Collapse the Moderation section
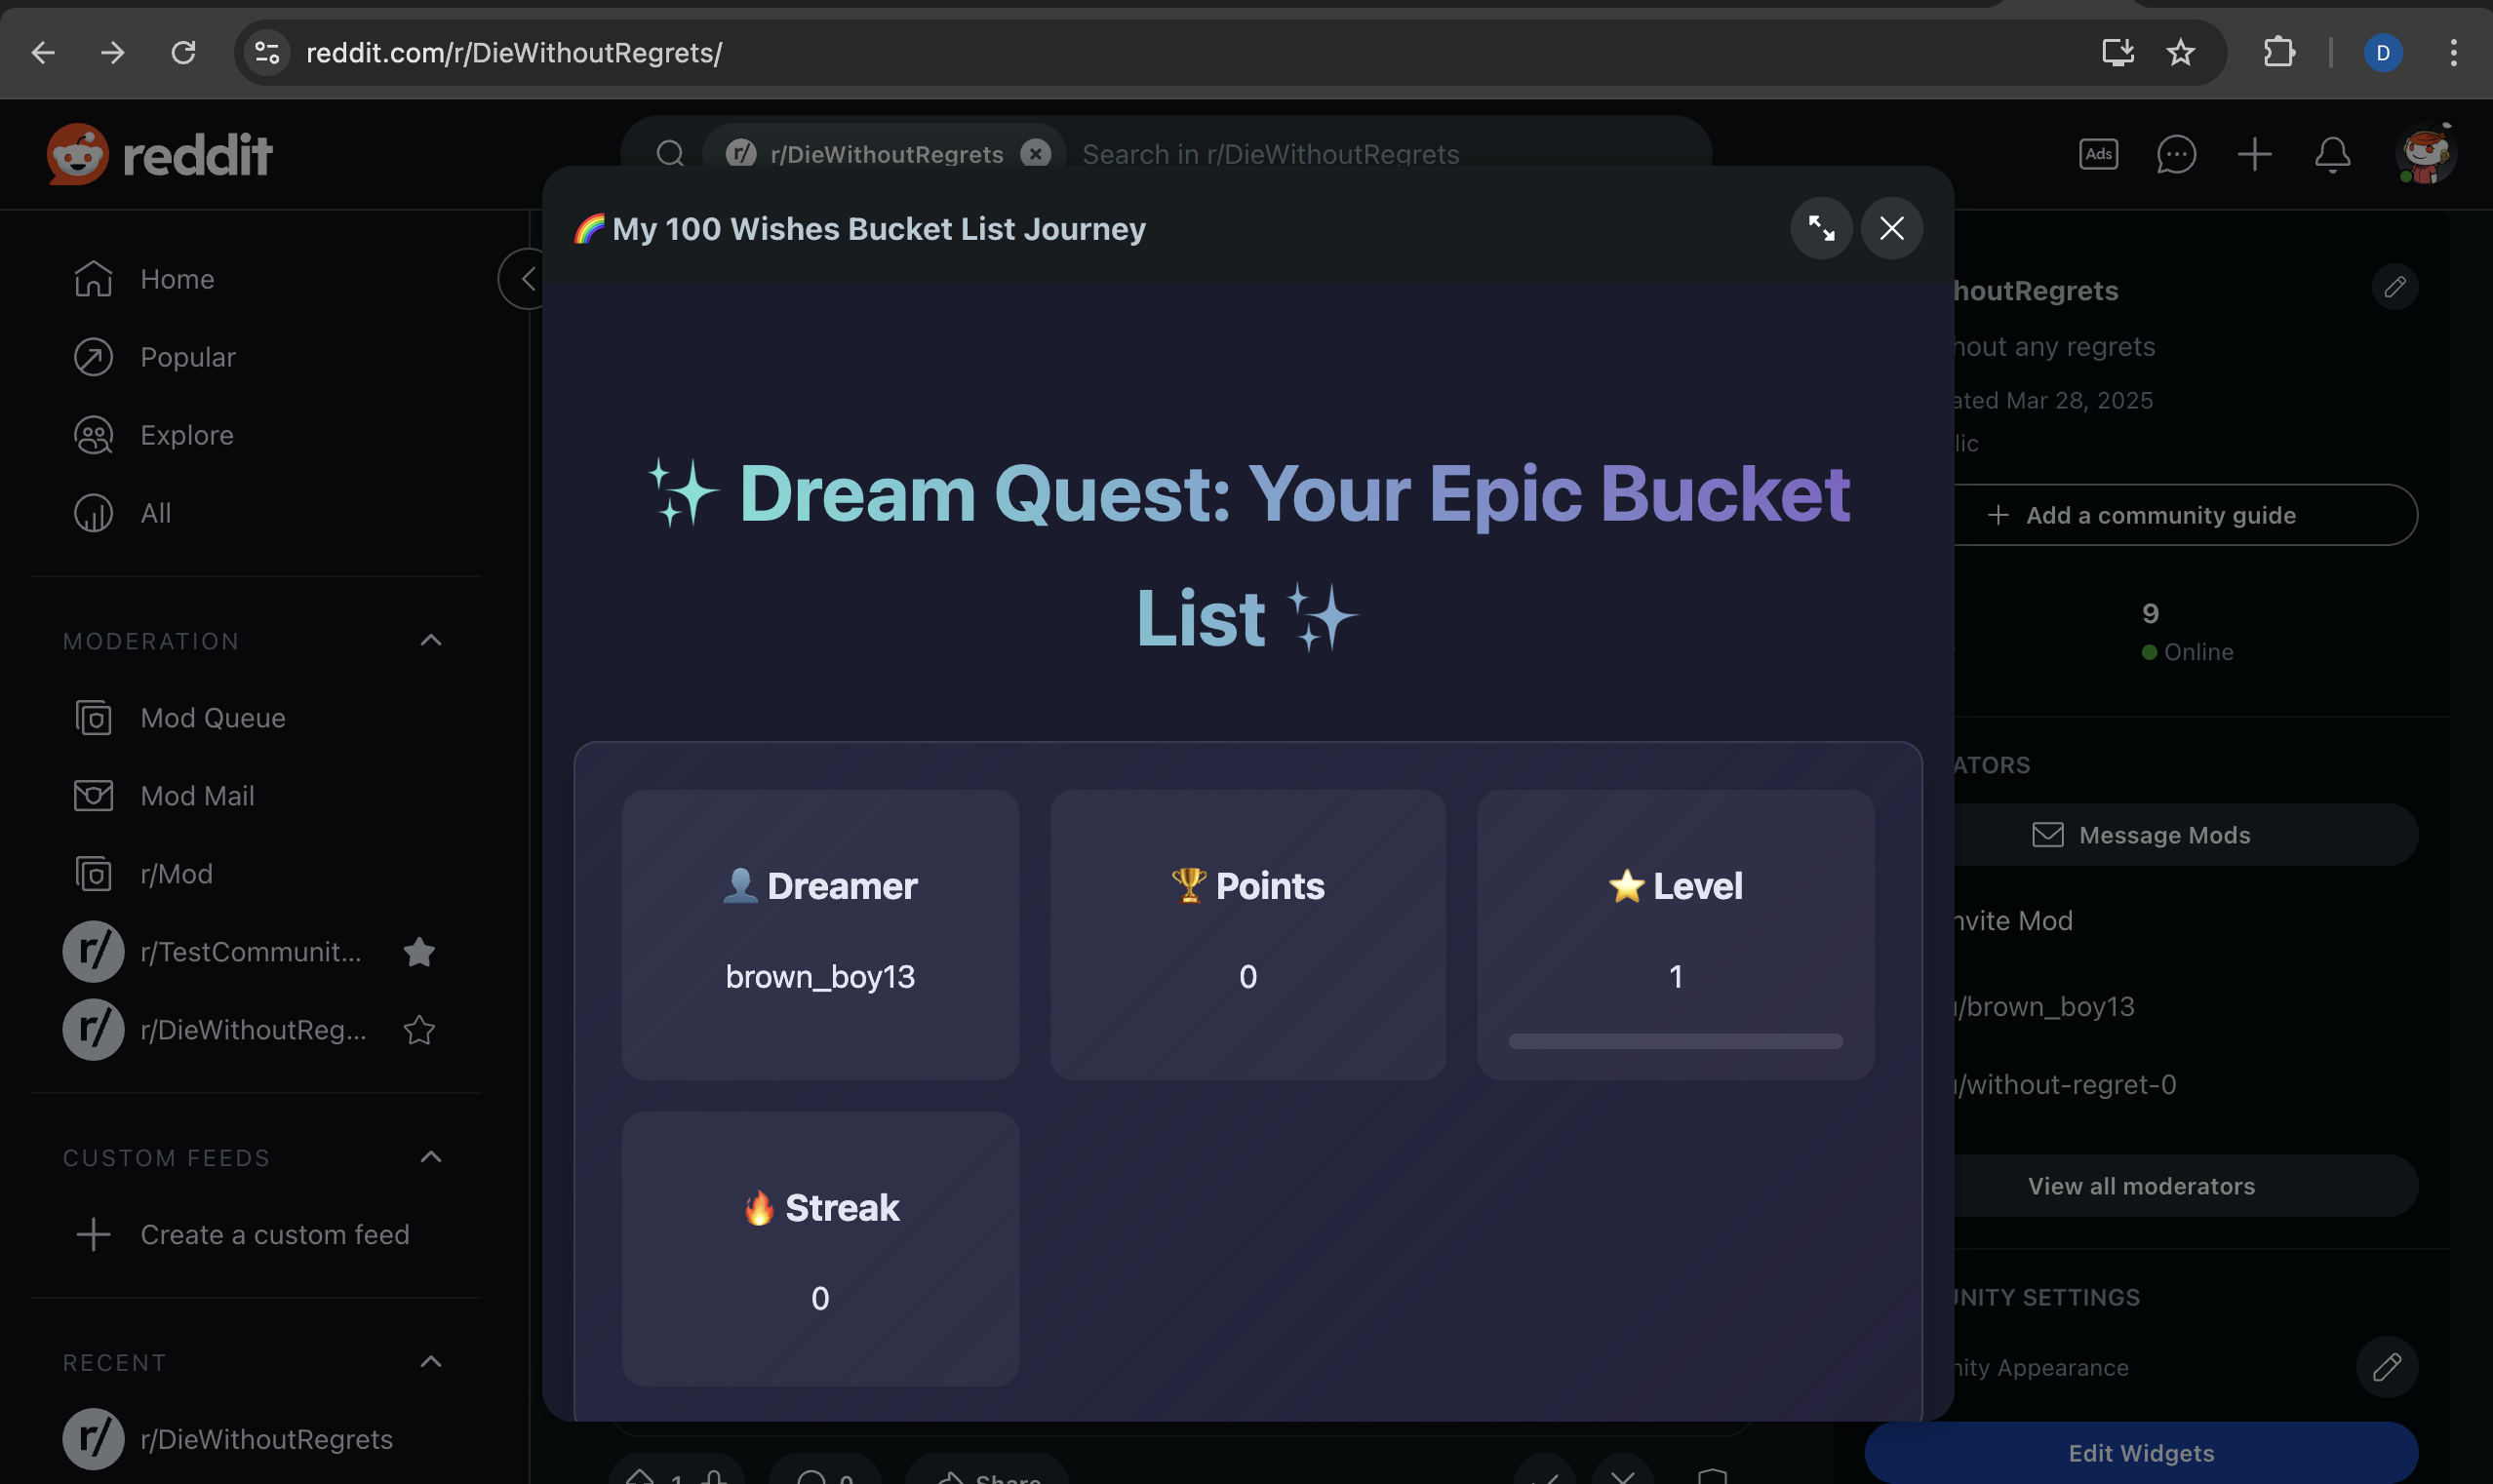This screenshot has width=2493, height=1484. coord(431,640)
